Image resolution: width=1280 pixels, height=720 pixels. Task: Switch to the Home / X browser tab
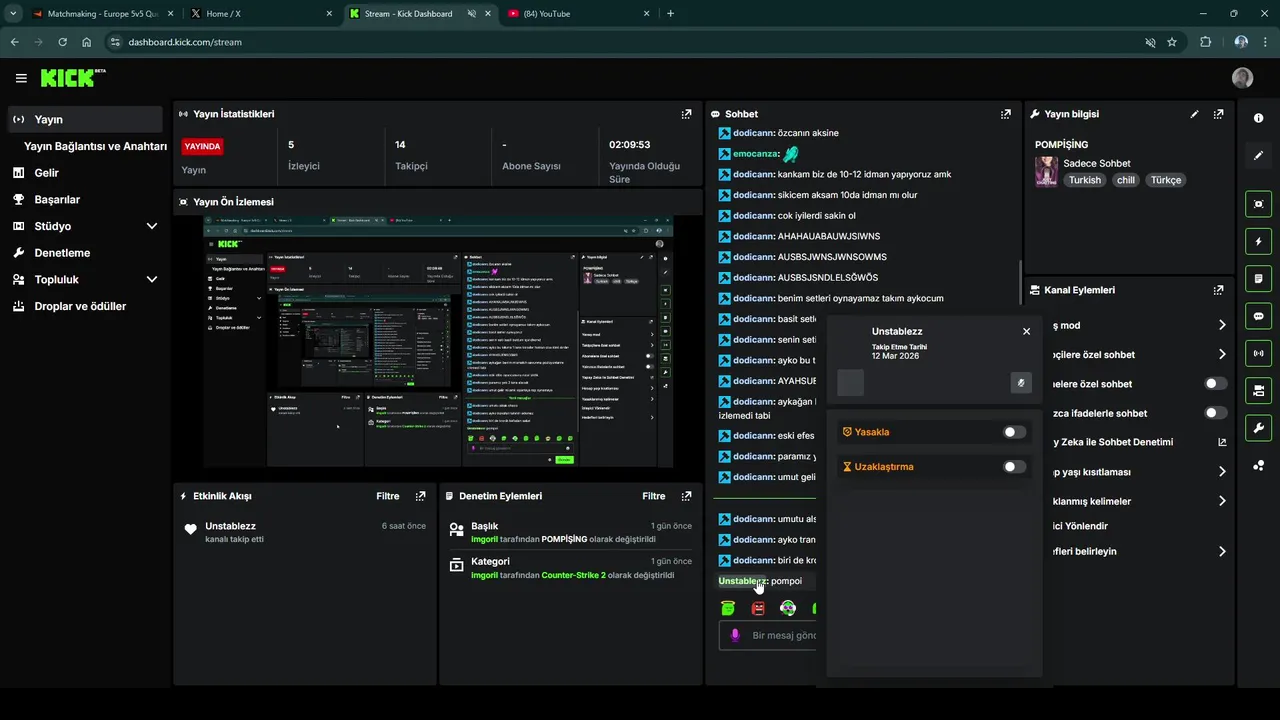click(x=260, y=14)
